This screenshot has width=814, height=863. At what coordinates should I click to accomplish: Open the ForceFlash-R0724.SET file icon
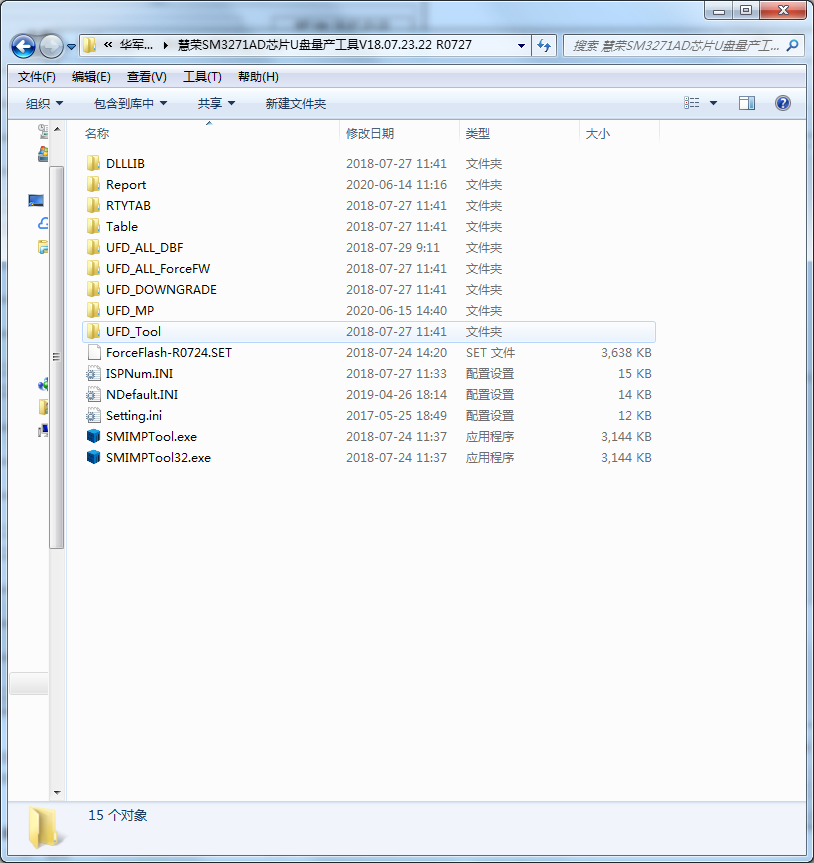pos(95,352)
